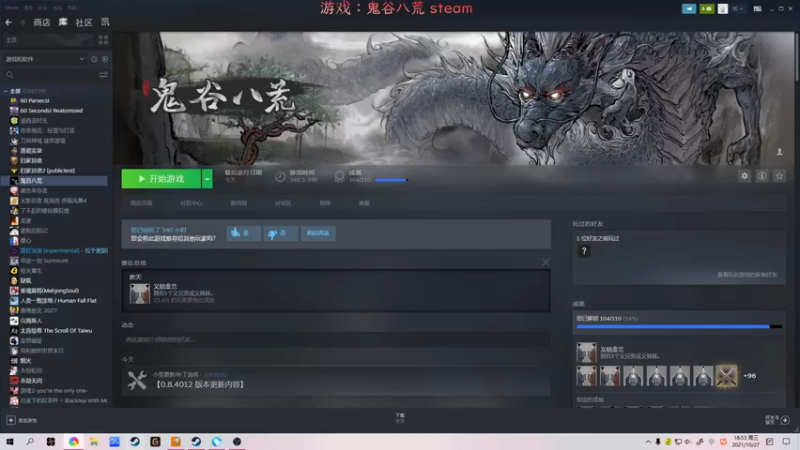Select the Surmount game entry
This screenshot has width=800, height=450.
point(44,261)
